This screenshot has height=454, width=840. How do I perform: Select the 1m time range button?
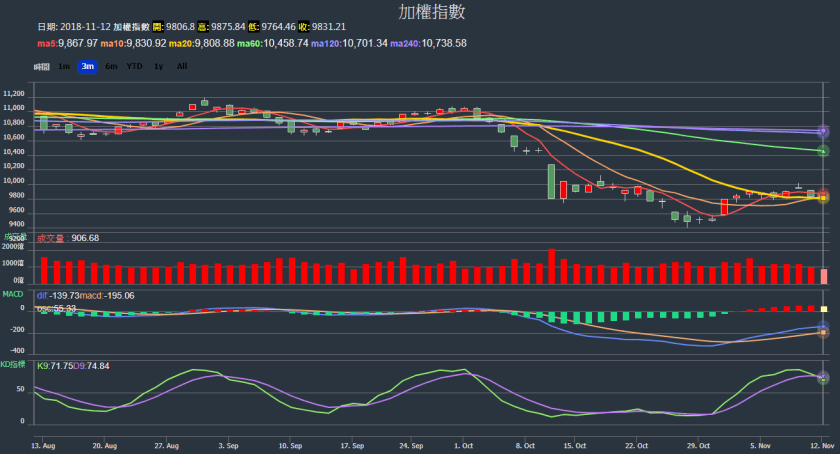point(64,66)
